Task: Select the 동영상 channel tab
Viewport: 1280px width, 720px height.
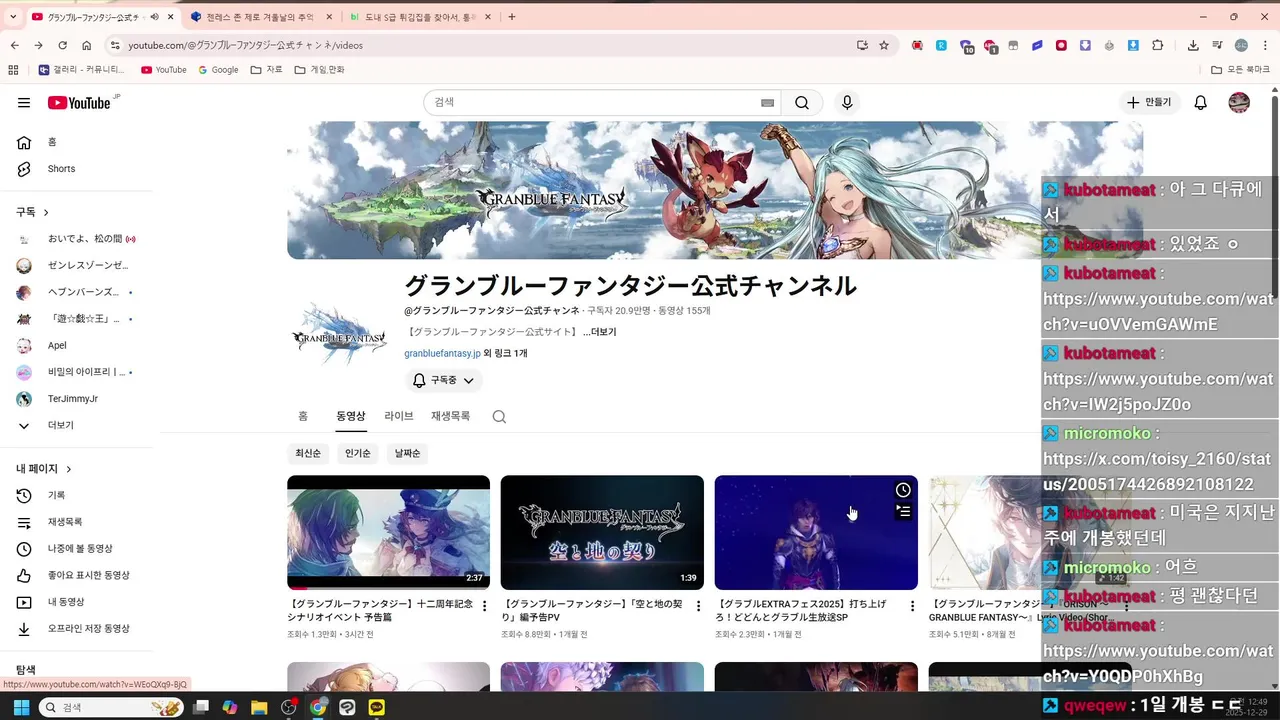Action: tap(350, 416)
